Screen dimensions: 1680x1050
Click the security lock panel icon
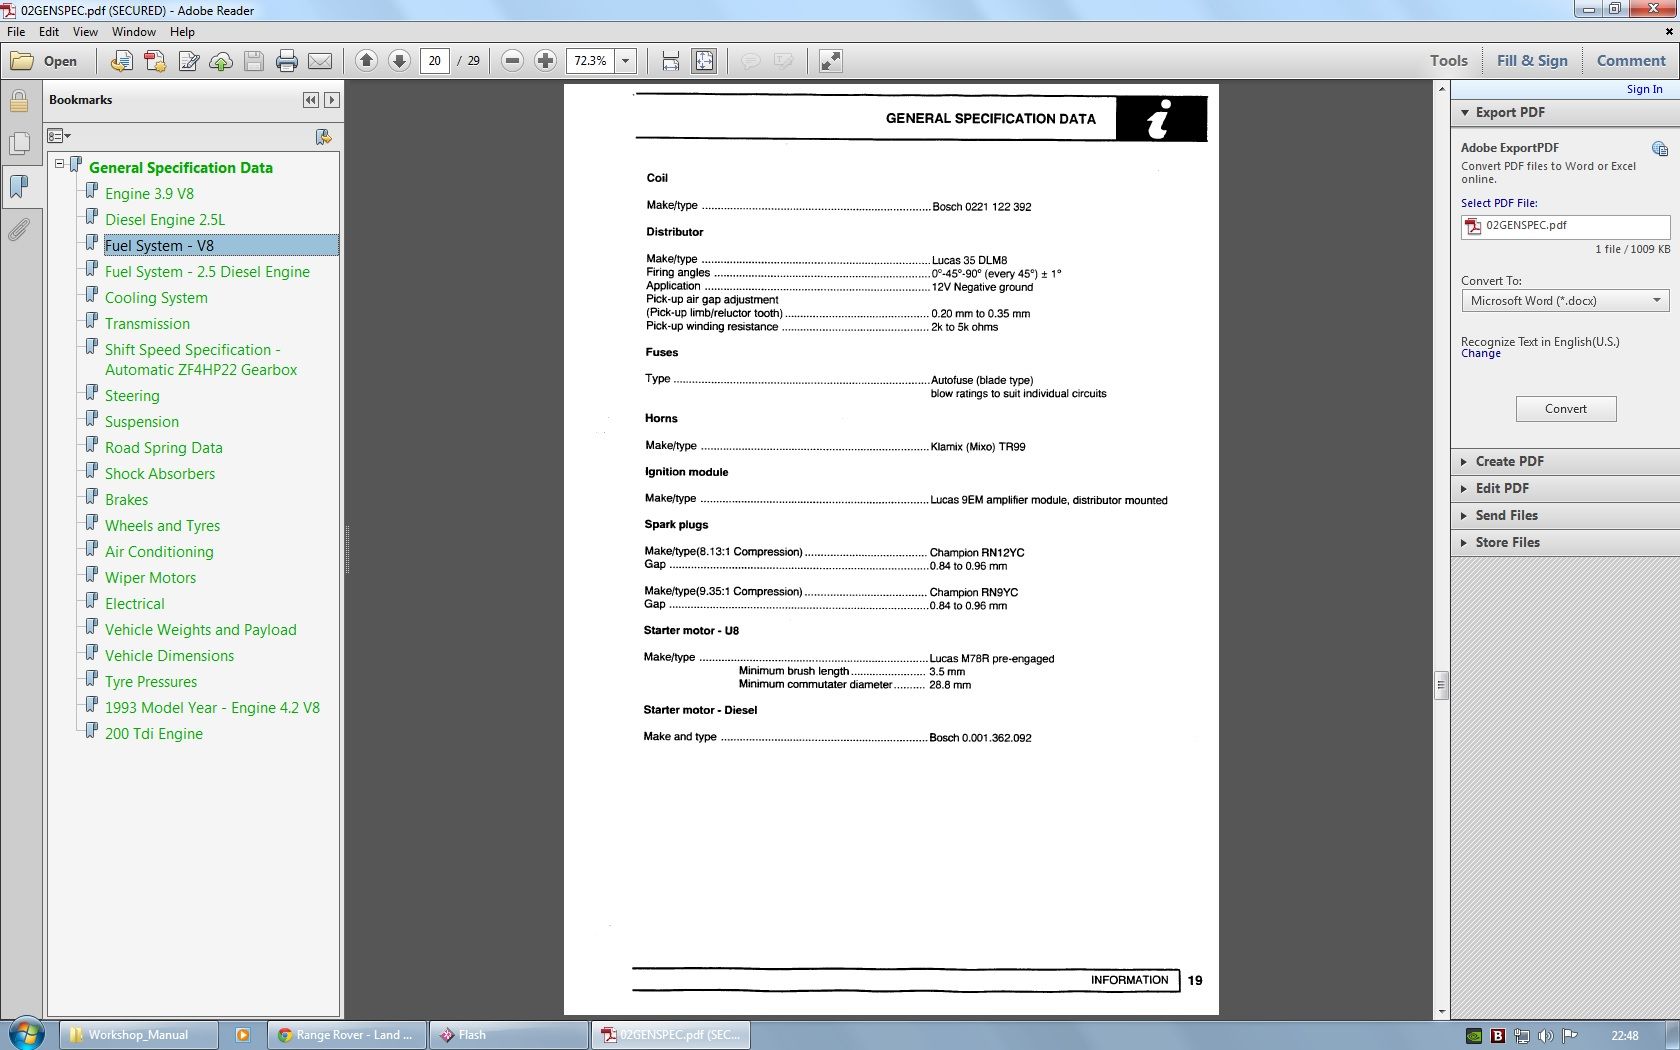18,100
